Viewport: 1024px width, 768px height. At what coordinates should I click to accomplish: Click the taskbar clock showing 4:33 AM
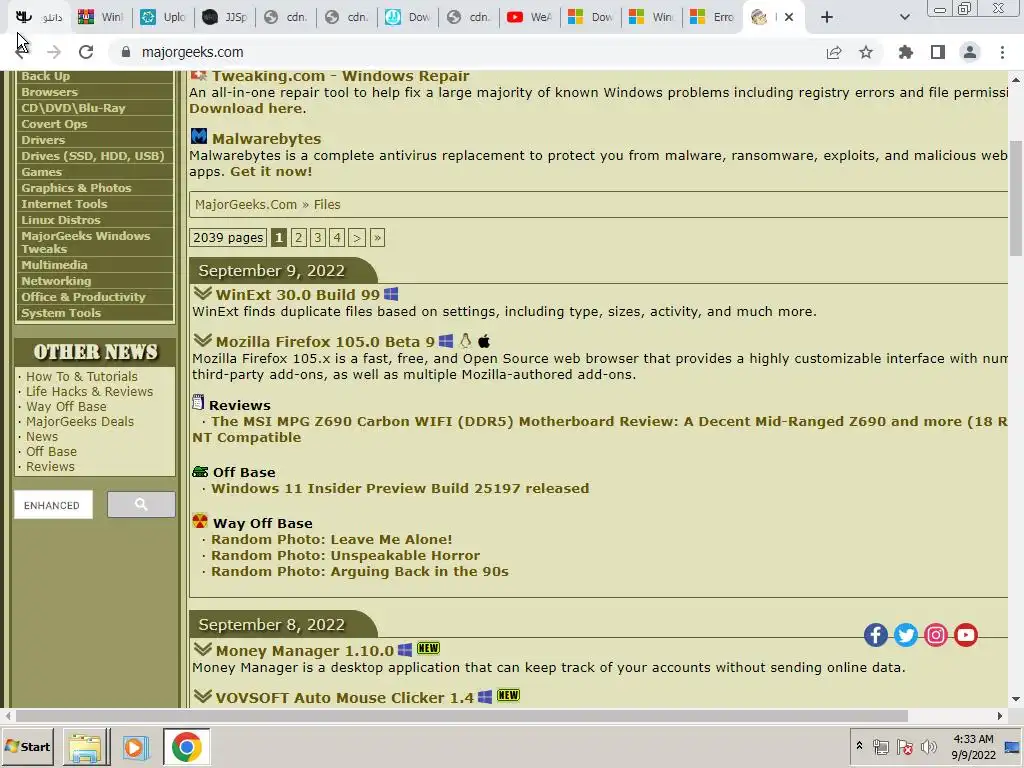pyautogui.click(x=973, y=747)
